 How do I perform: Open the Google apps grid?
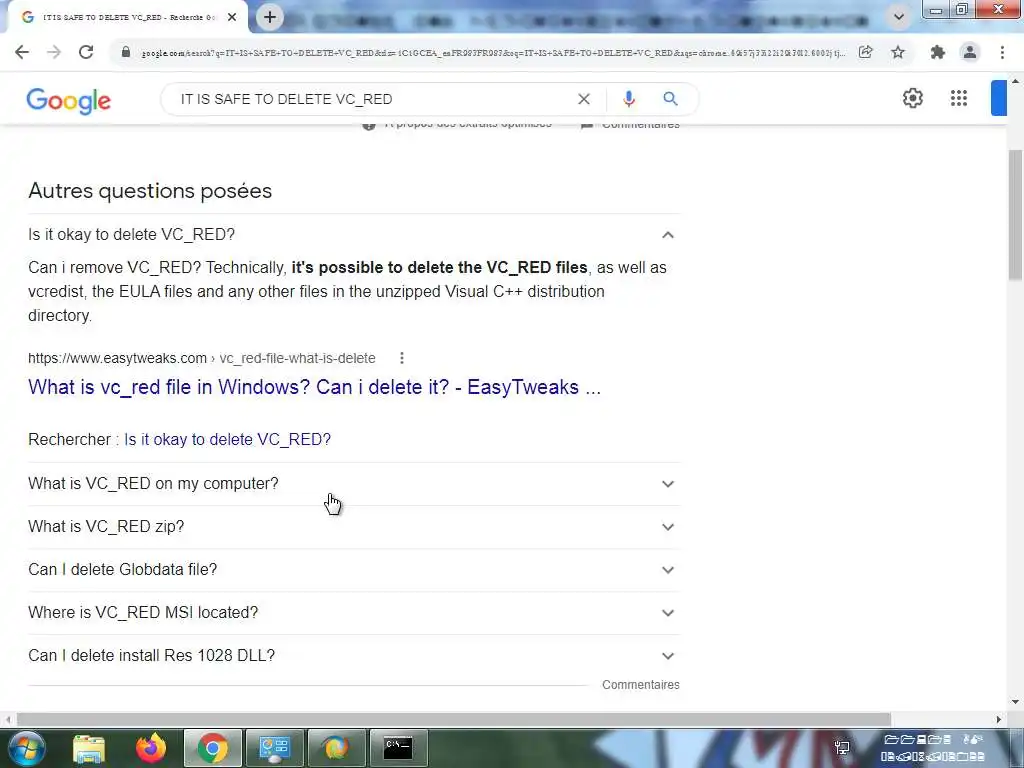(959, 99)
